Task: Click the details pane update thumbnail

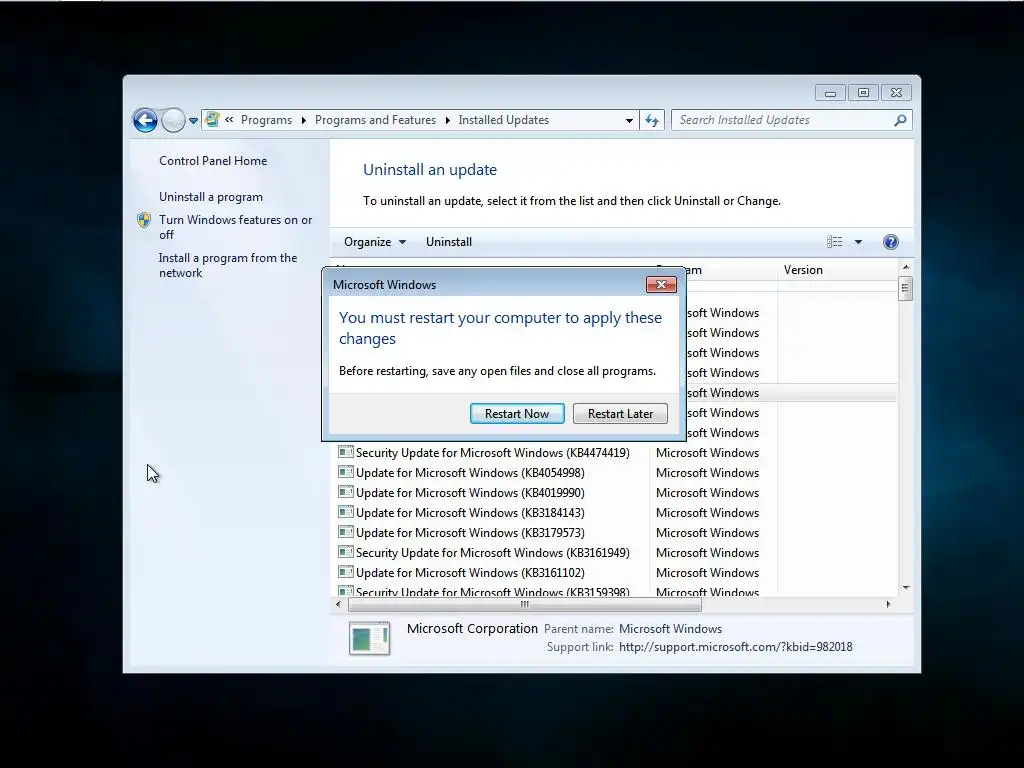Action: [x=370, y=638]
